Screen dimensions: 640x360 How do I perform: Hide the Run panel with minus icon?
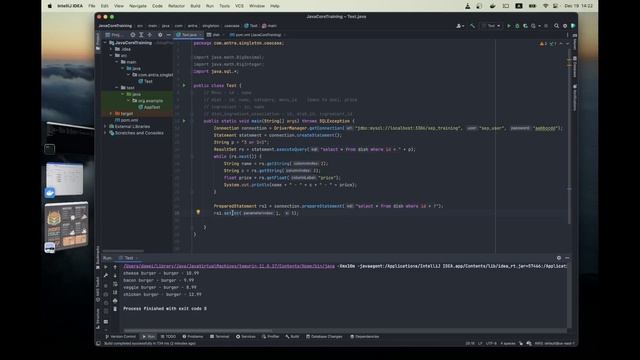pos(567,258)
